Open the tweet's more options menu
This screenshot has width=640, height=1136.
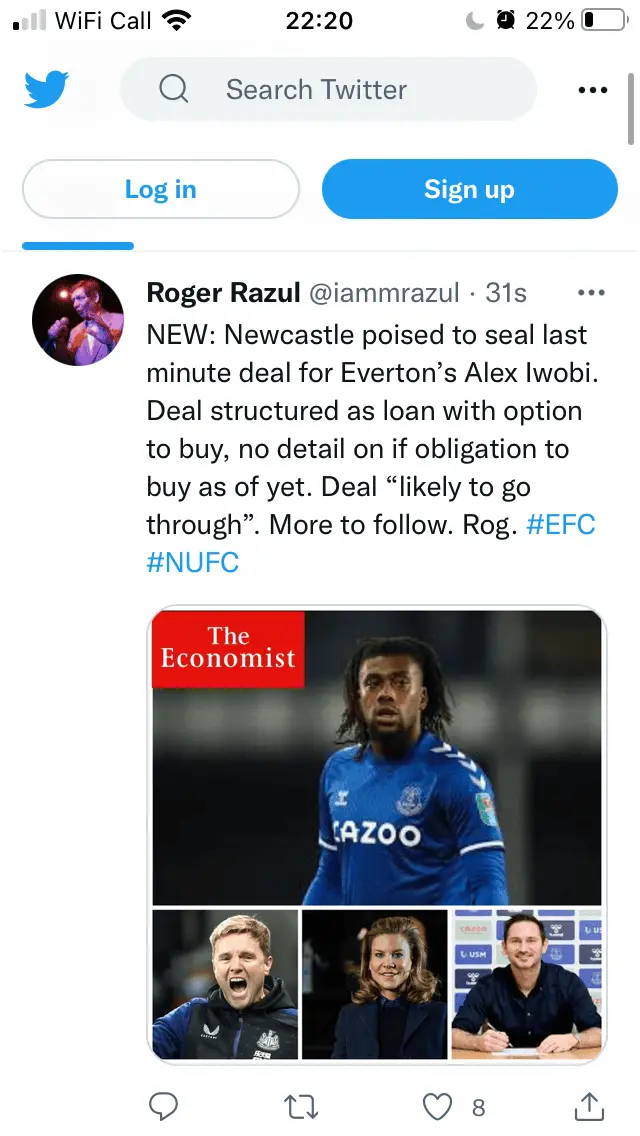(592, 293)
